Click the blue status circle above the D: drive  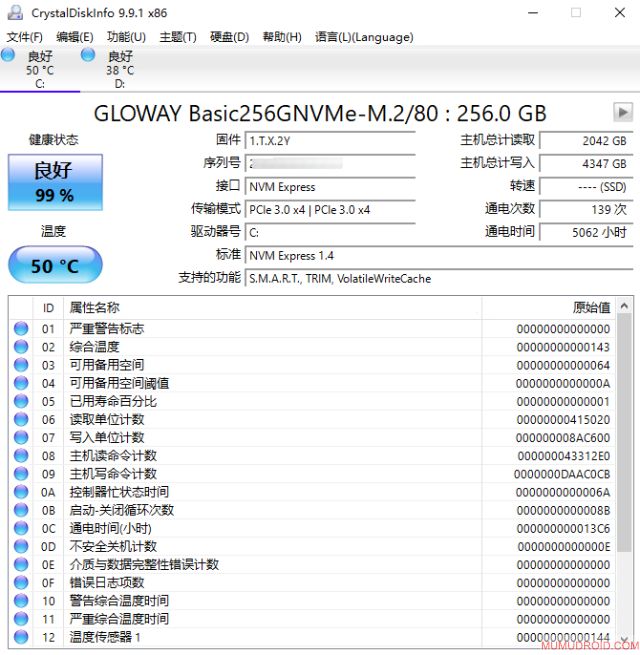pyautogui.click(x=88, y=55)
